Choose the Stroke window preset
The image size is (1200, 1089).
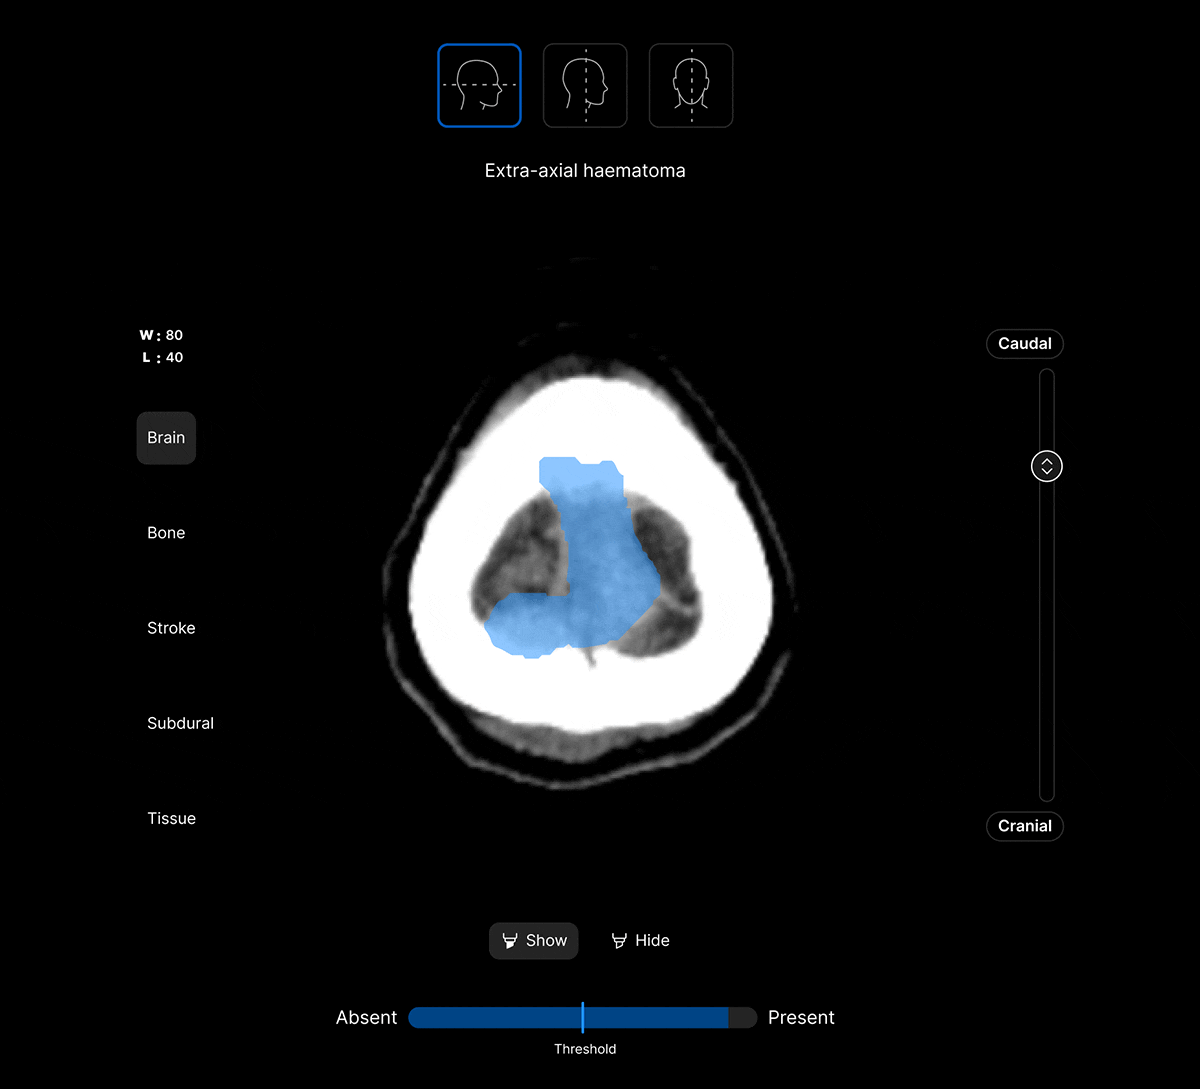click(x=171, y=628)
